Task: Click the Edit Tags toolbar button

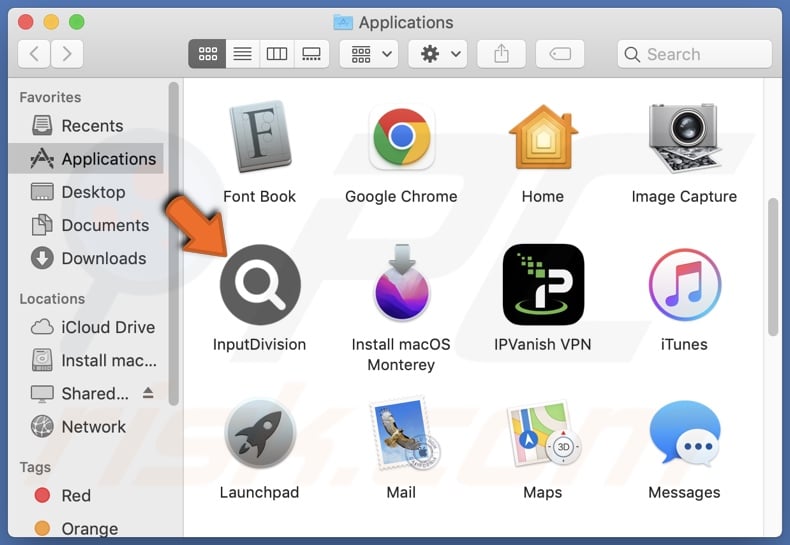Action: tap(560, 53)
